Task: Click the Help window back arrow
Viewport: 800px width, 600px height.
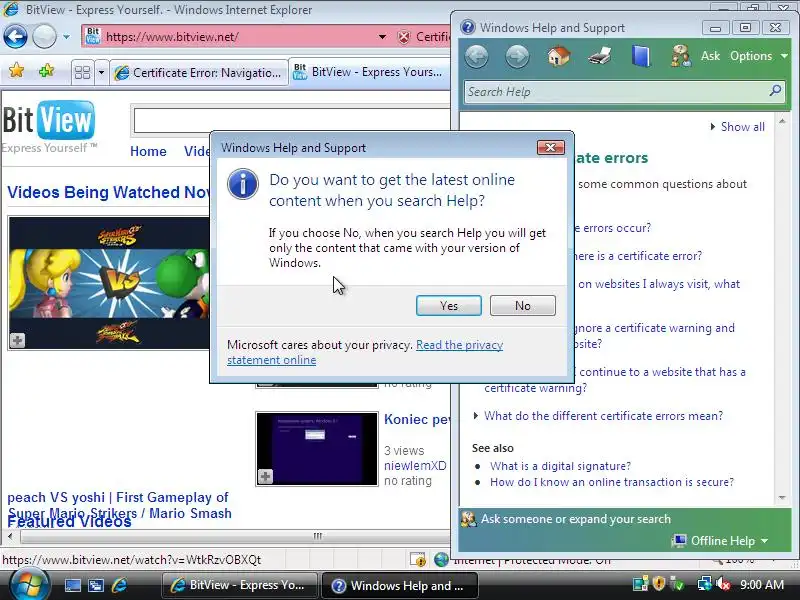Action: point(477,56)
